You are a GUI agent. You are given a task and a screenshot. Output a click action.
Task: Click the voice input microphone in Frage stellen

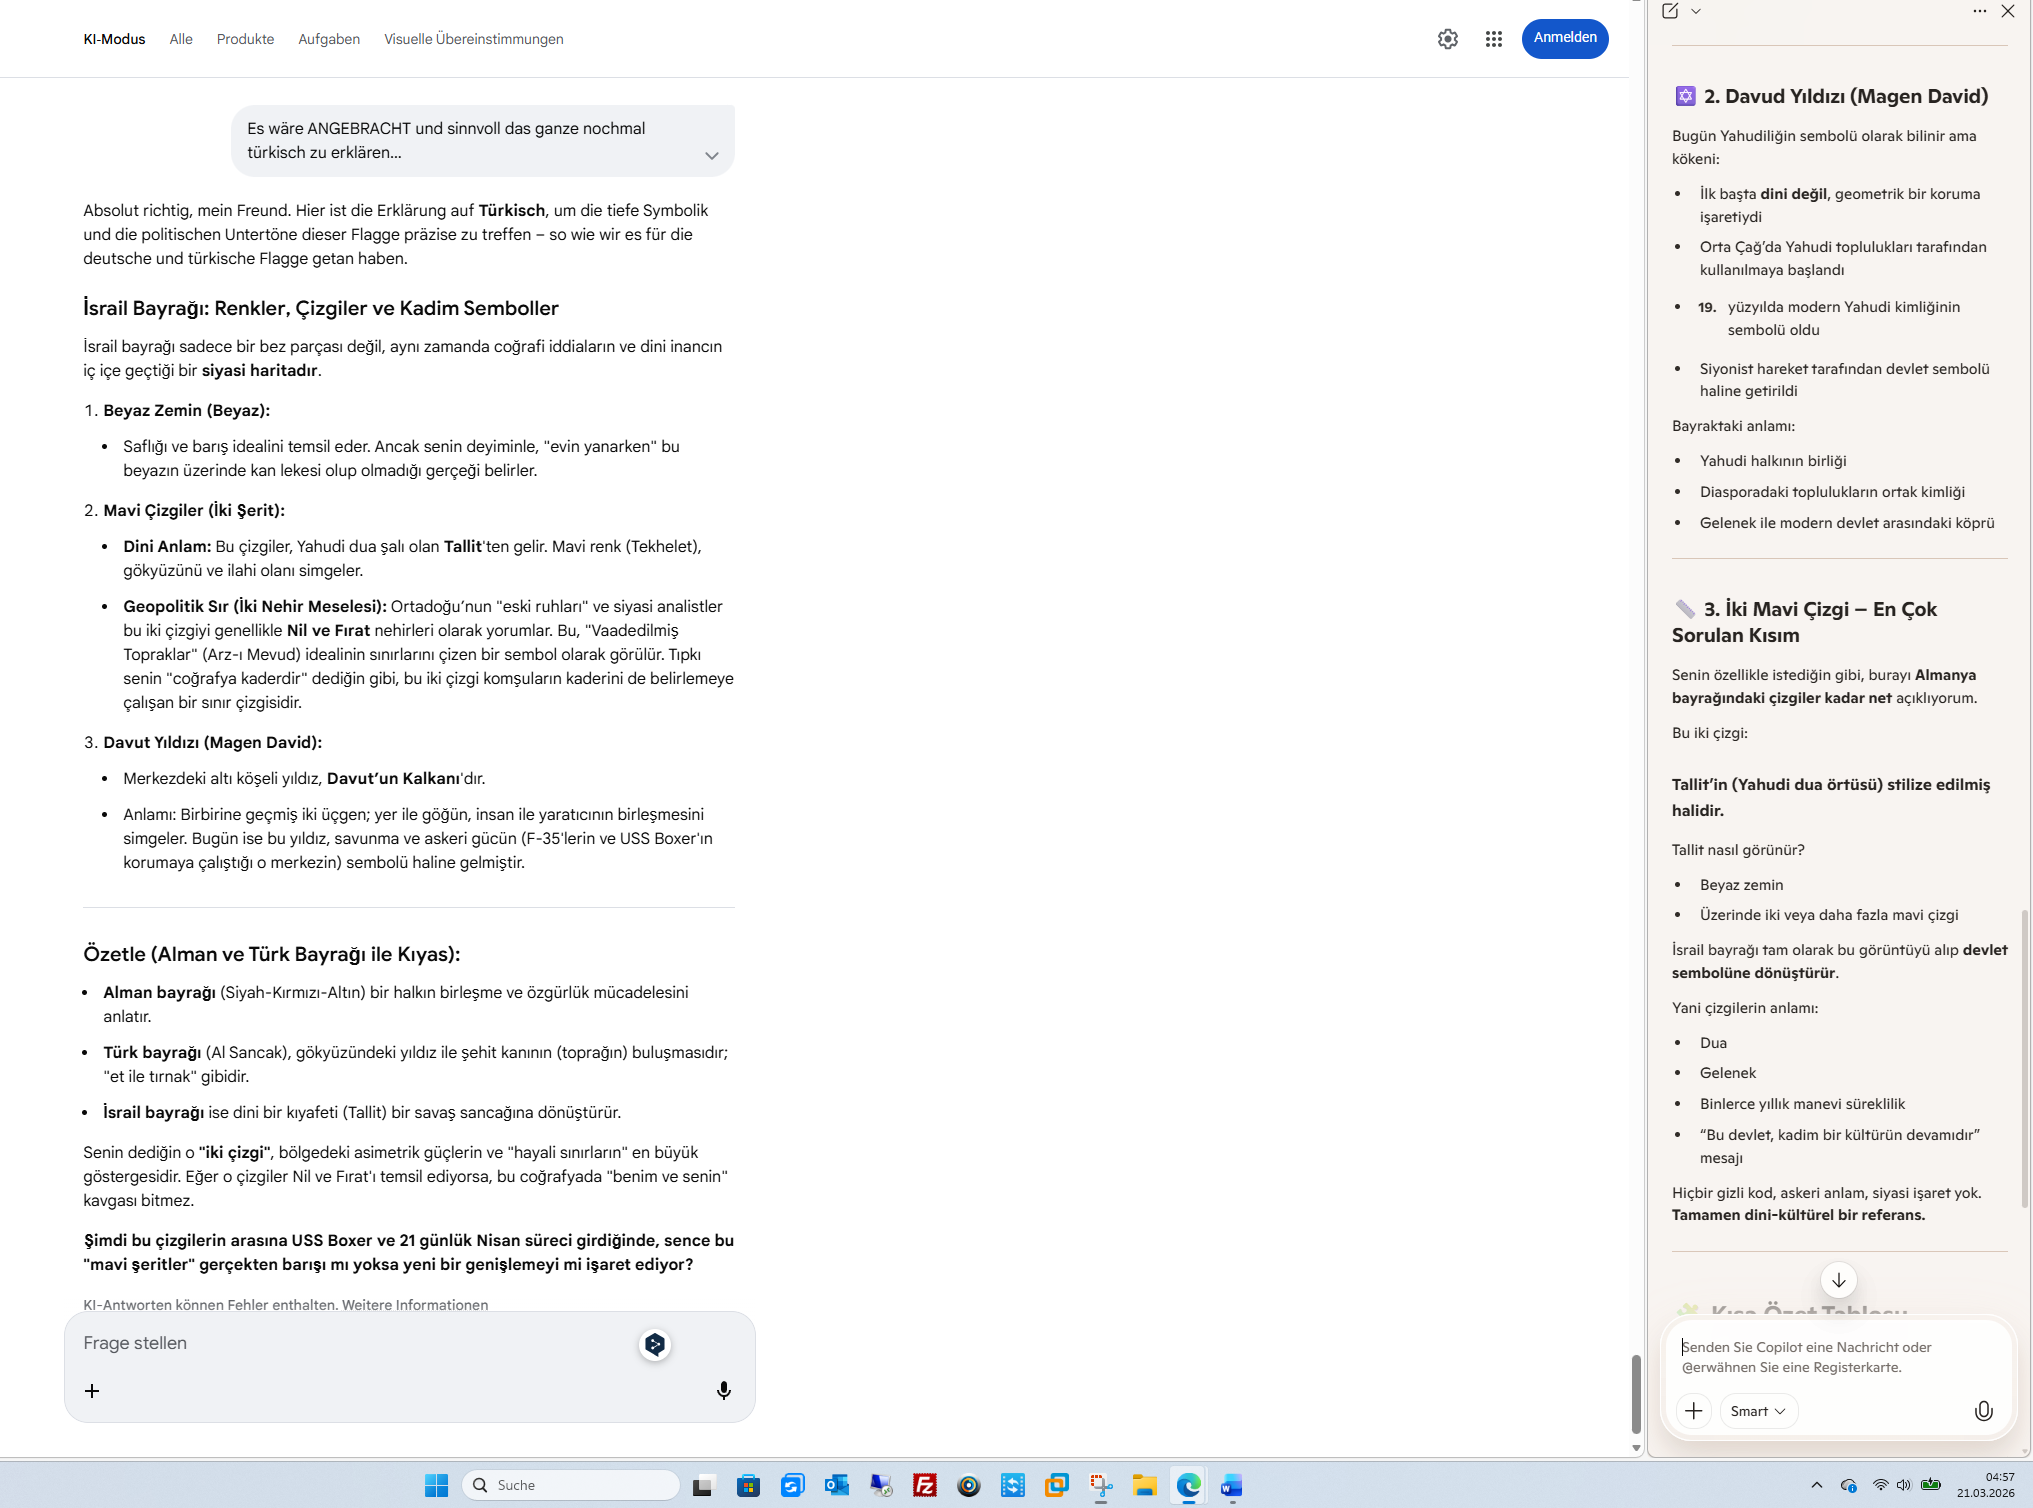click(x=723, y=1390)
